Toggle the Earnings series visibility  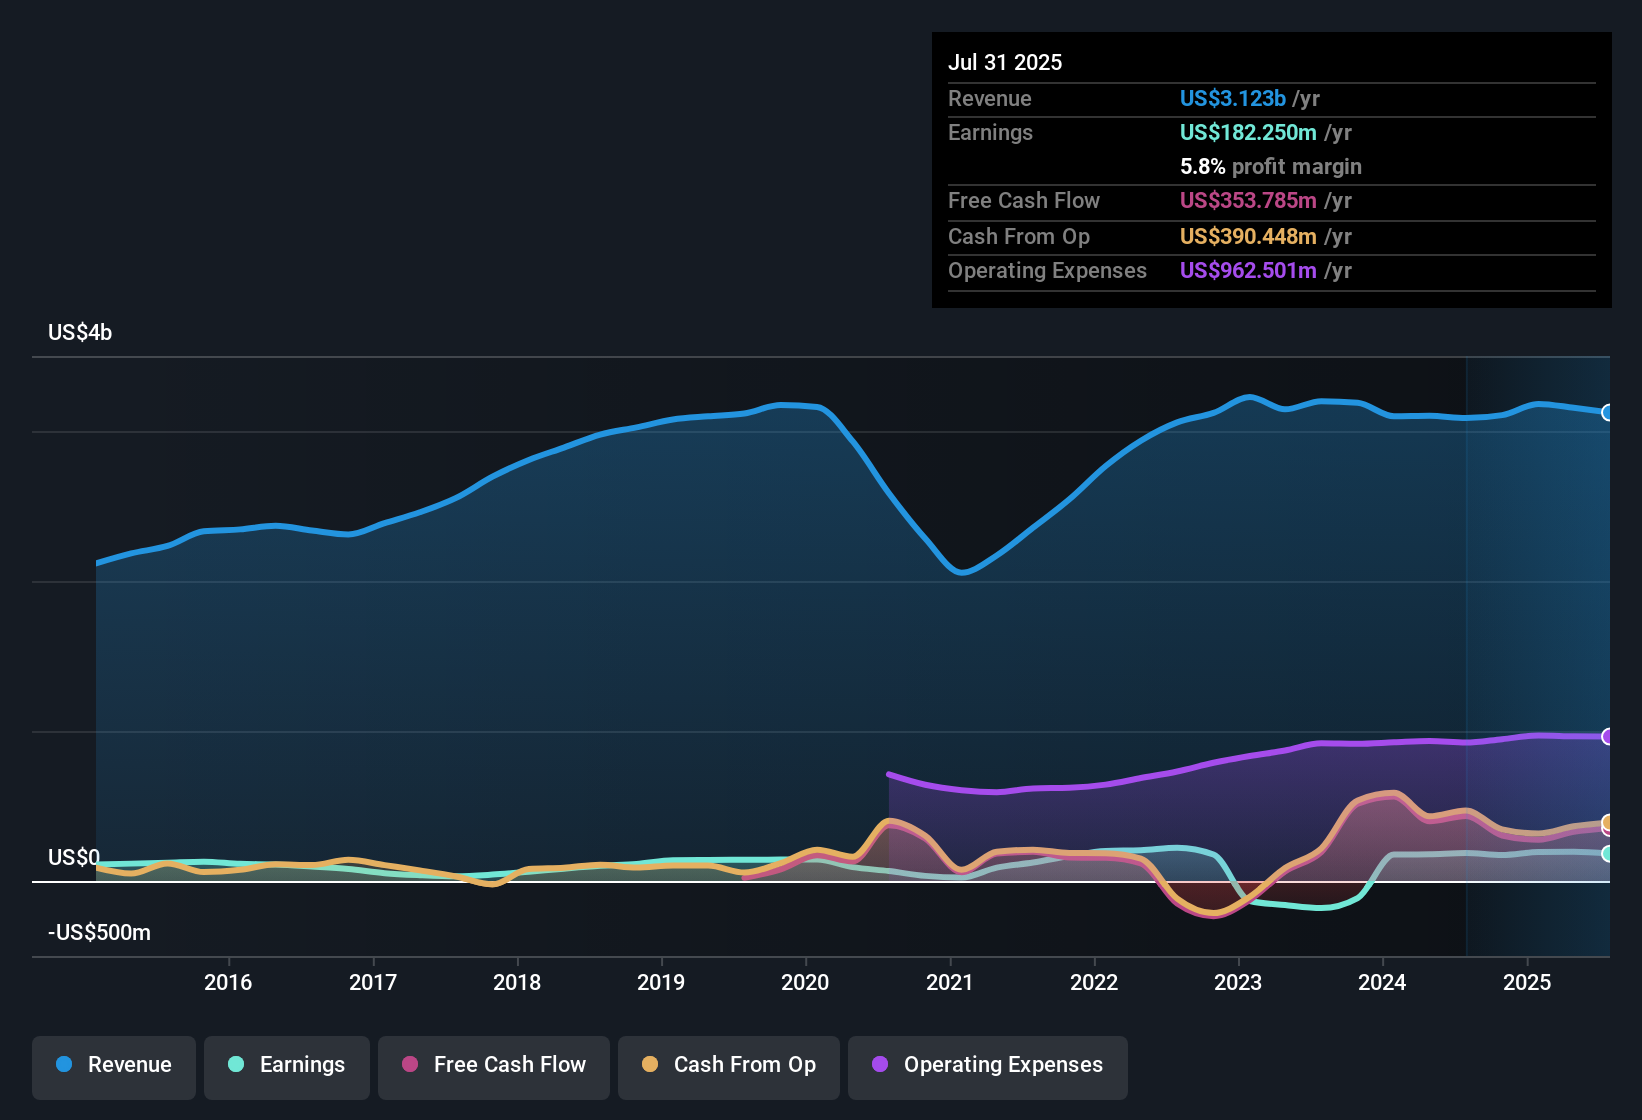click(287, 1066)
